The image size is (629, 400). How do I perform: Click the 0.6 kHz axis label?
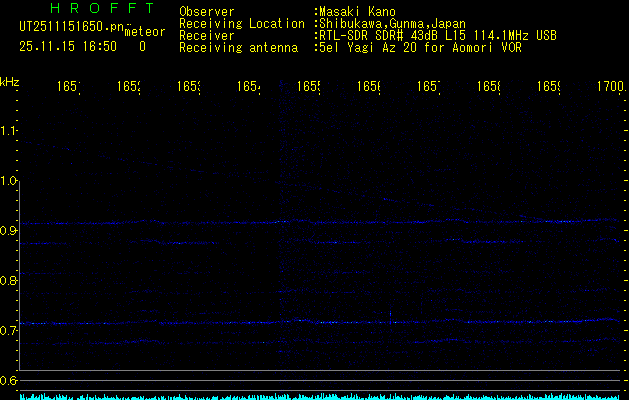(x=9, y=381)
